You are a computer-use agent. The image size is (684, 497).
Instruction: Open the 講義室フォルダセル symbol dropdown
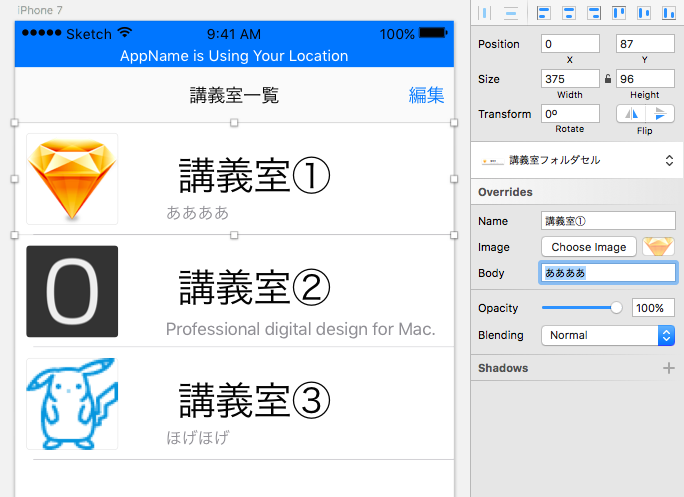(x=577, y=160)
